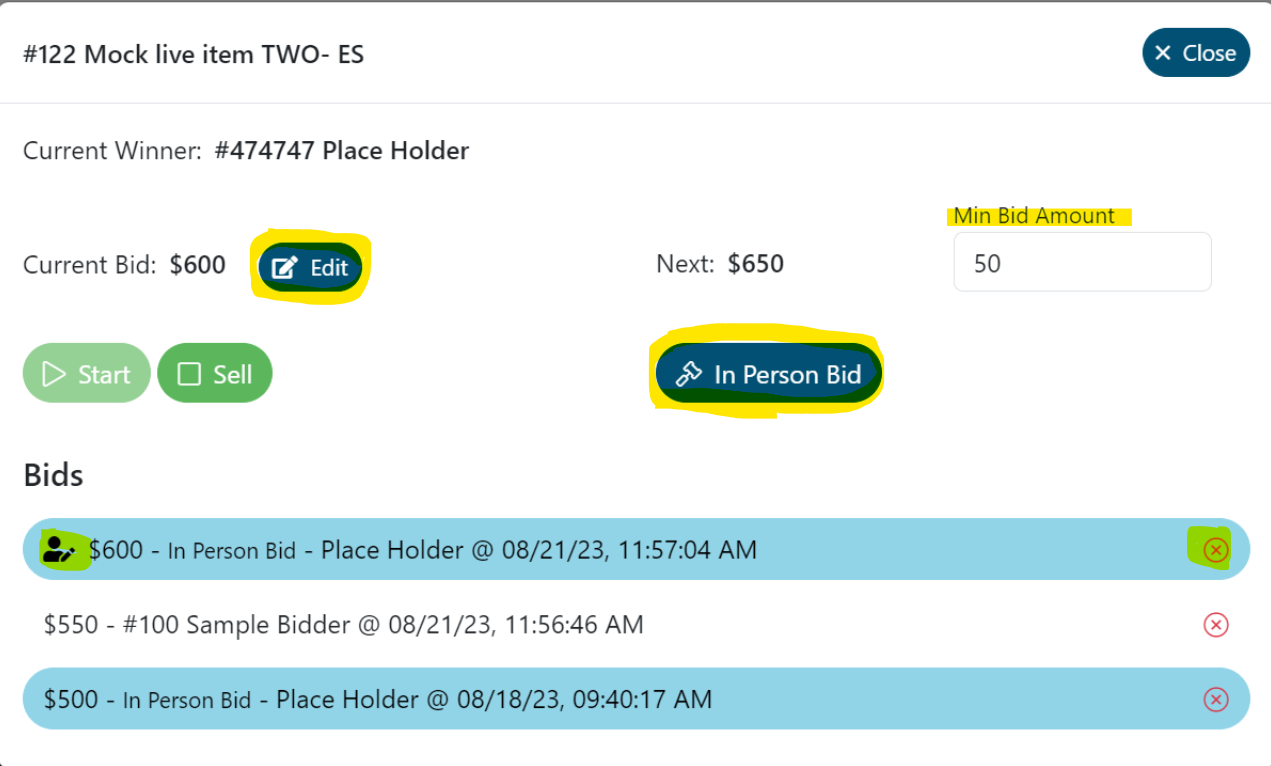Click the pencil icon to edit current bid
This screenshot has width=1271, height=766.
(286, 268)
